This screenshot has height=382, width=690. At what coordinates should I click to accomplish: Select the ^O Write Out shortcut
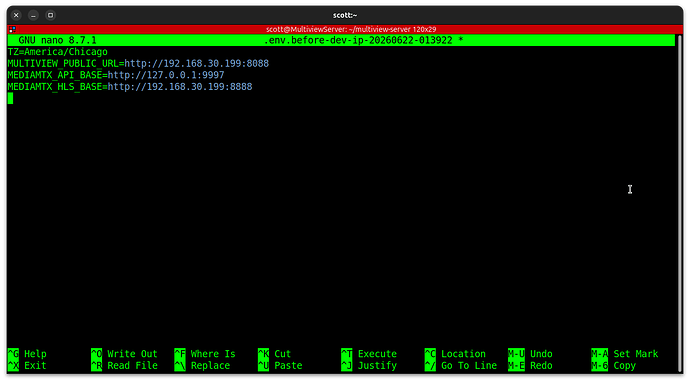124,354
